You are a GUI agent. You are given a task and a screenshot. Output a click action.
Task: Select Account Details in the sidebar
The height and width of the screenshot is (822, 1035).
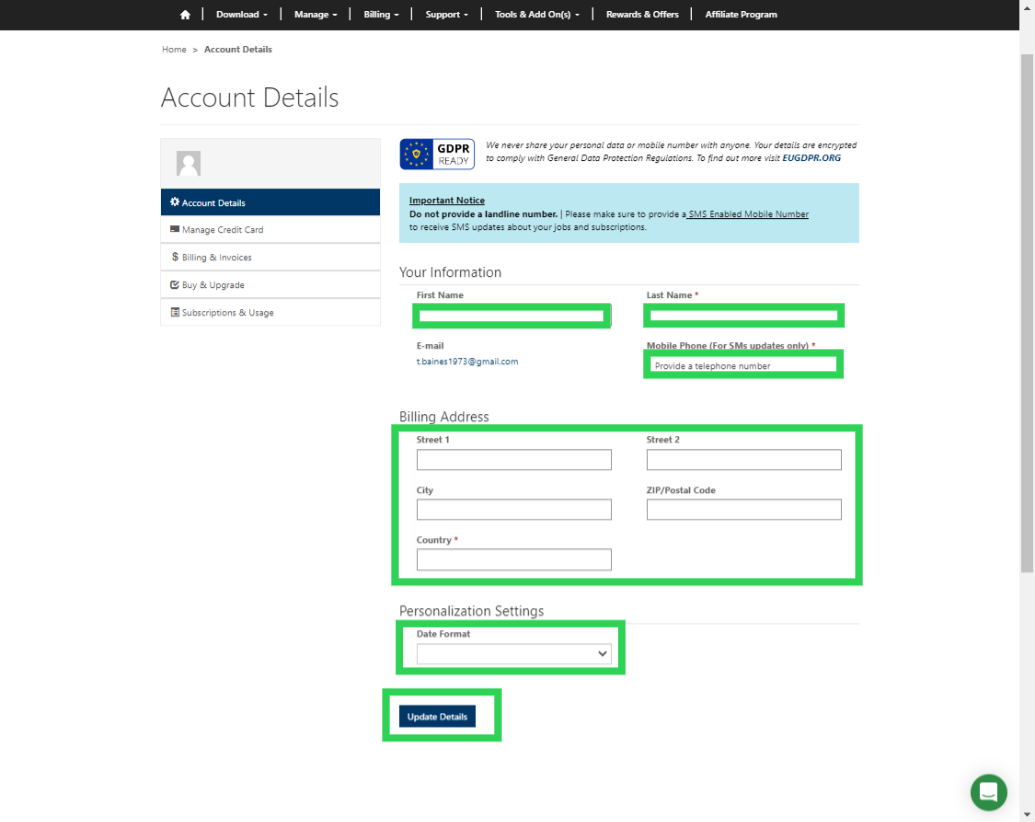pyautogui.click(x=270, y=202)
